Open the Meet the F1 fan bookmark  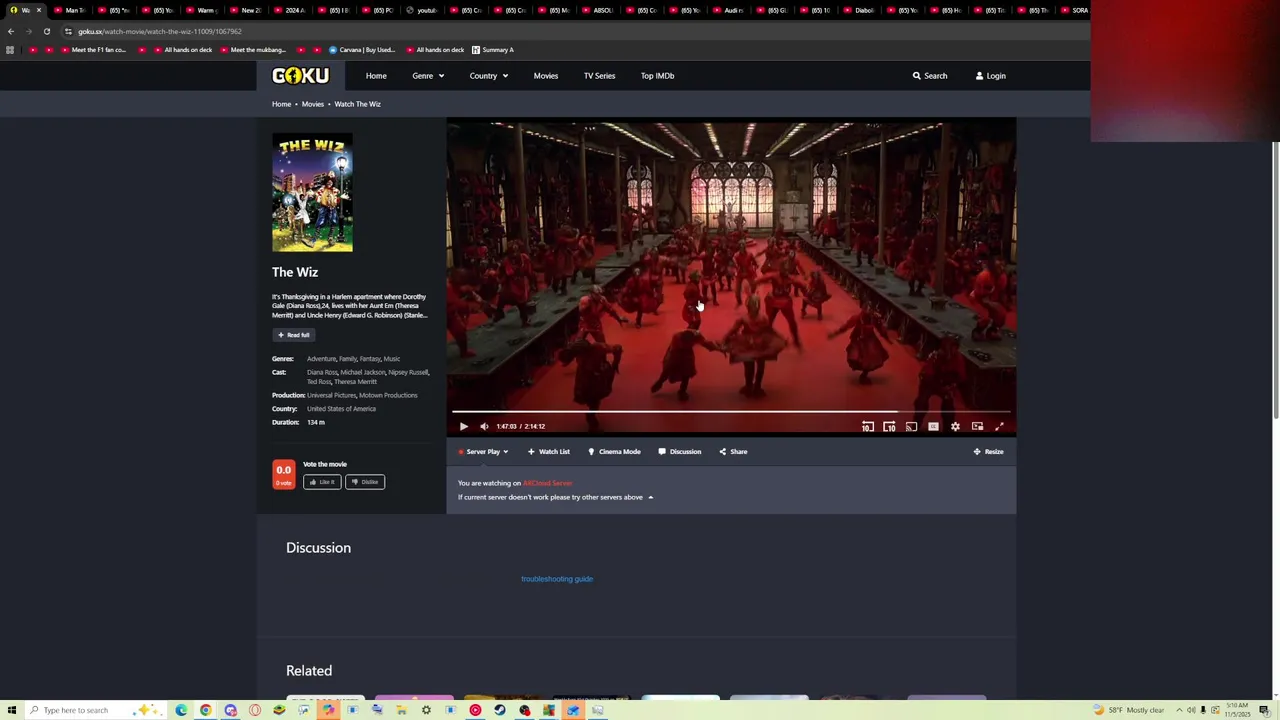(93, 50)
